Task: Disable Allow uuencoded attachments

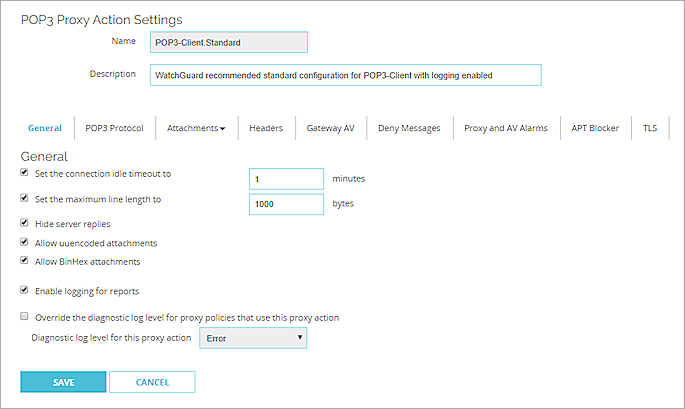Action: point(24,242)
